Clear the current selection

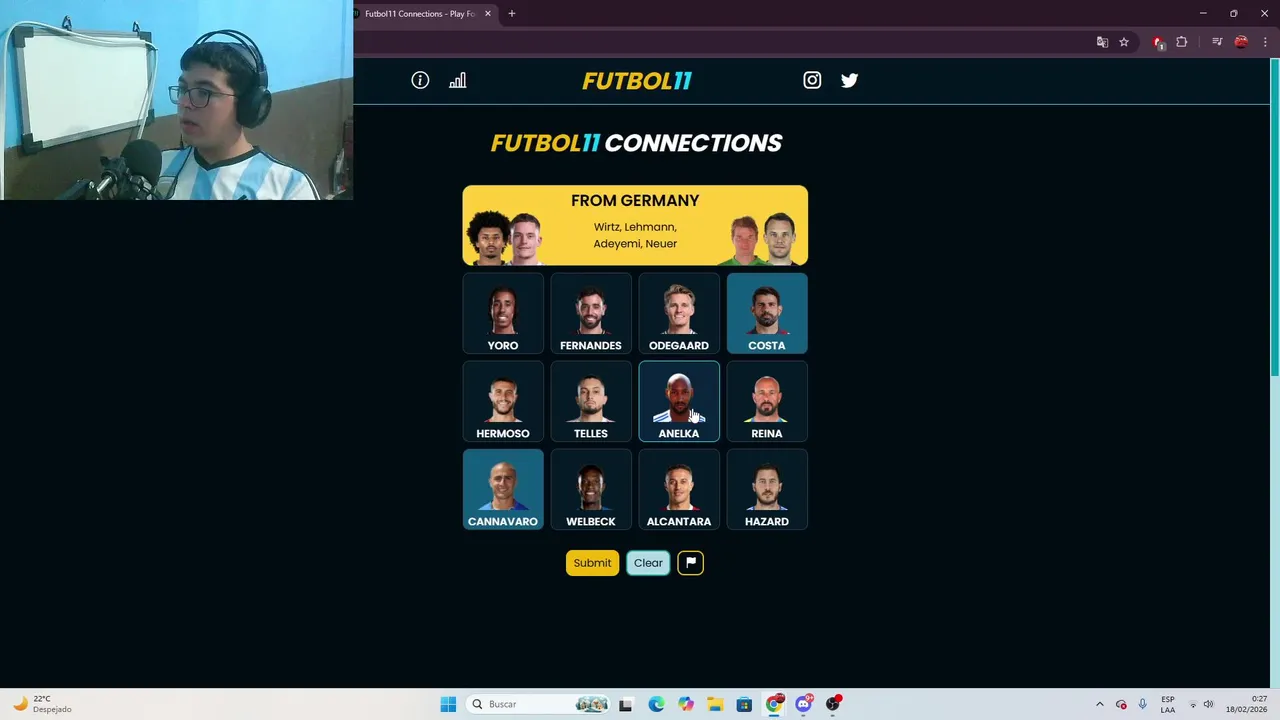[648, 562]
